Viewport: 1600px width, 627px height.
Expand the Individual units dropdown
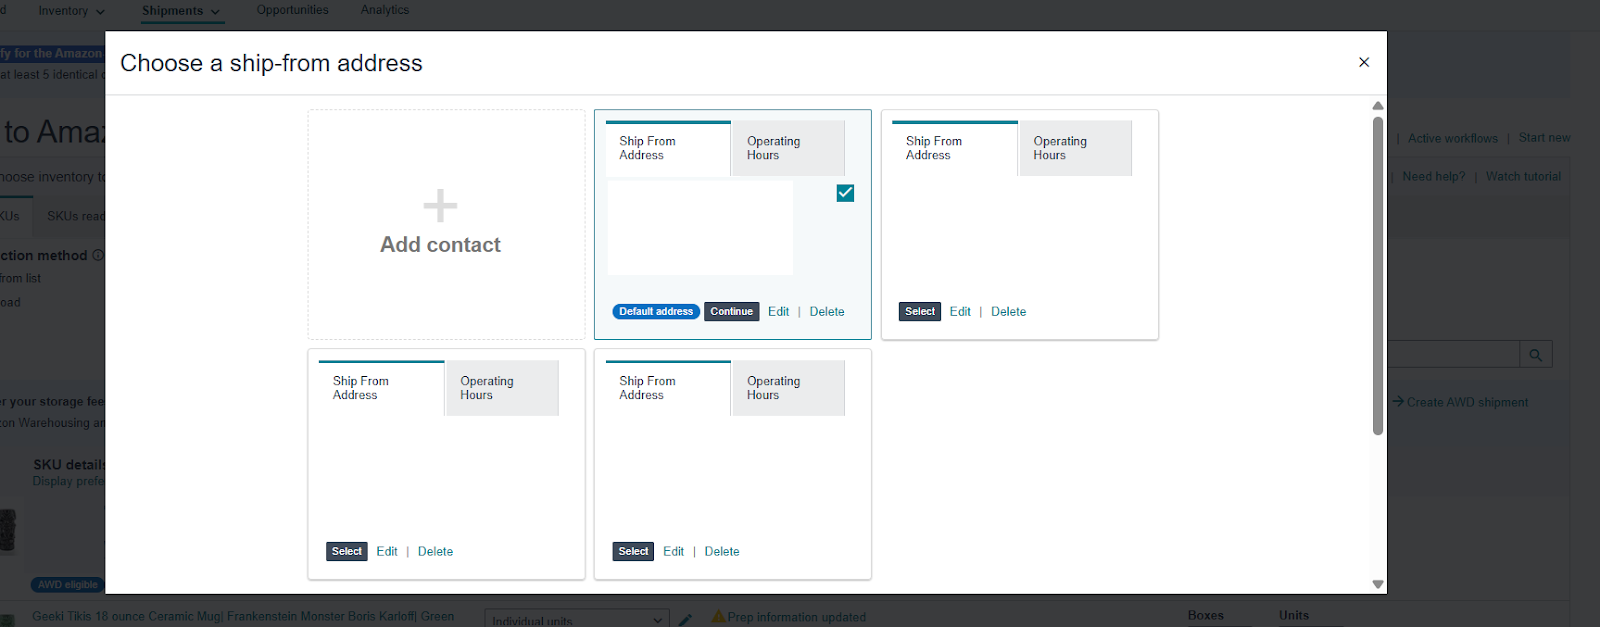point(576,620)
